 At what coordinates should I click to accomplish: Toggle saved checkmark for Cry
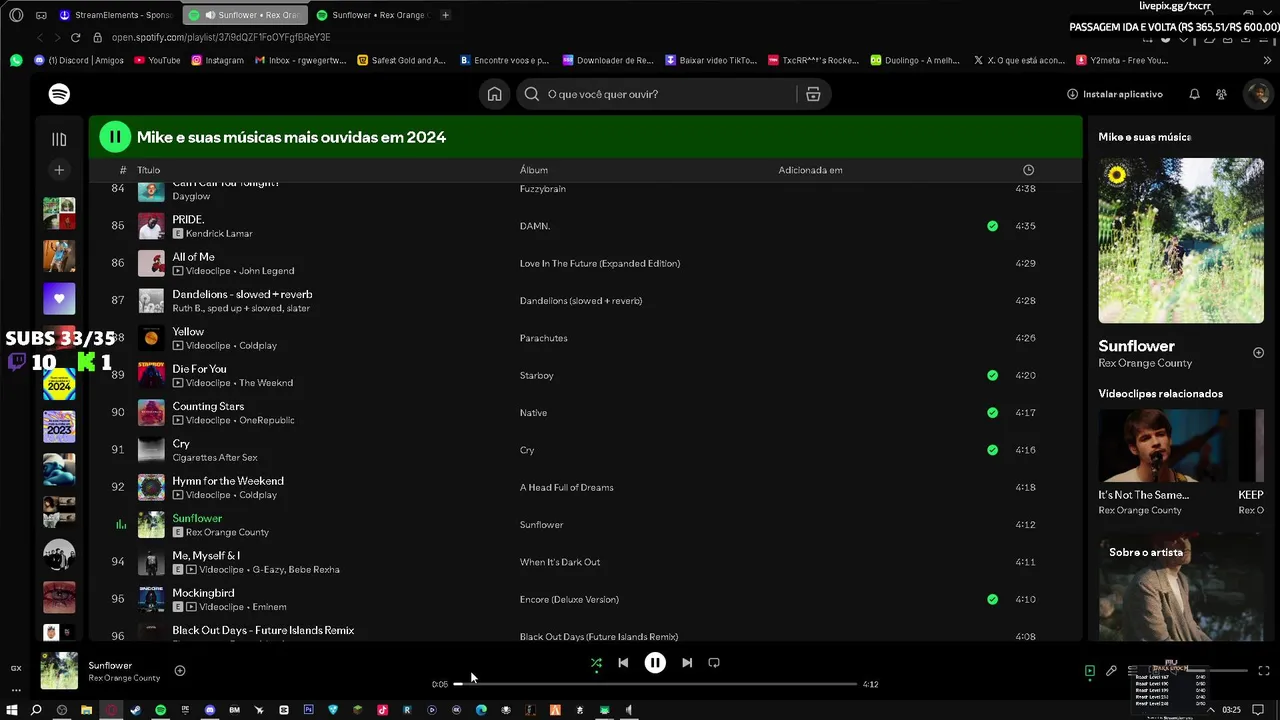(992, 450)
